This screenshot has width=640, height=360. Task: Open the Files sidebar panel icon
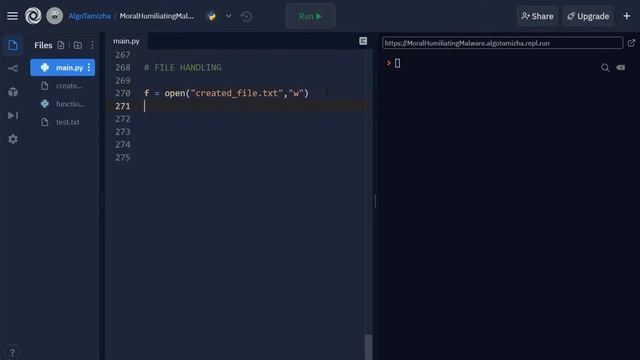pos(13,45)
